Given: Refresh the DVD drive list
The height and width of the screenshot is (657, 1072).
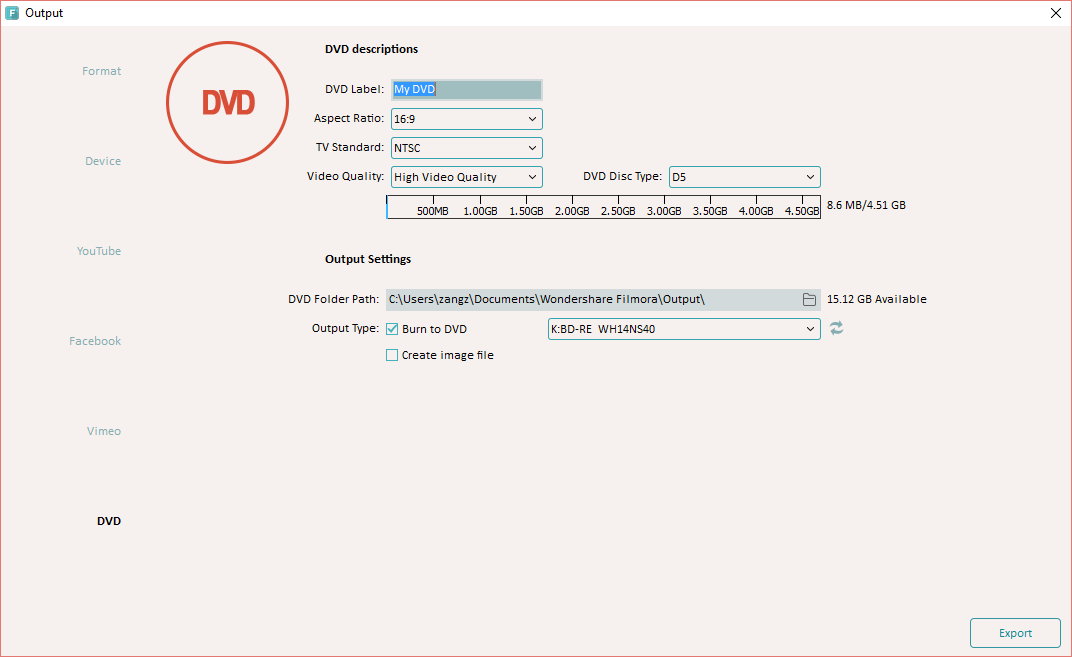Looking at the screenshot, I should [x=836, y=328].
